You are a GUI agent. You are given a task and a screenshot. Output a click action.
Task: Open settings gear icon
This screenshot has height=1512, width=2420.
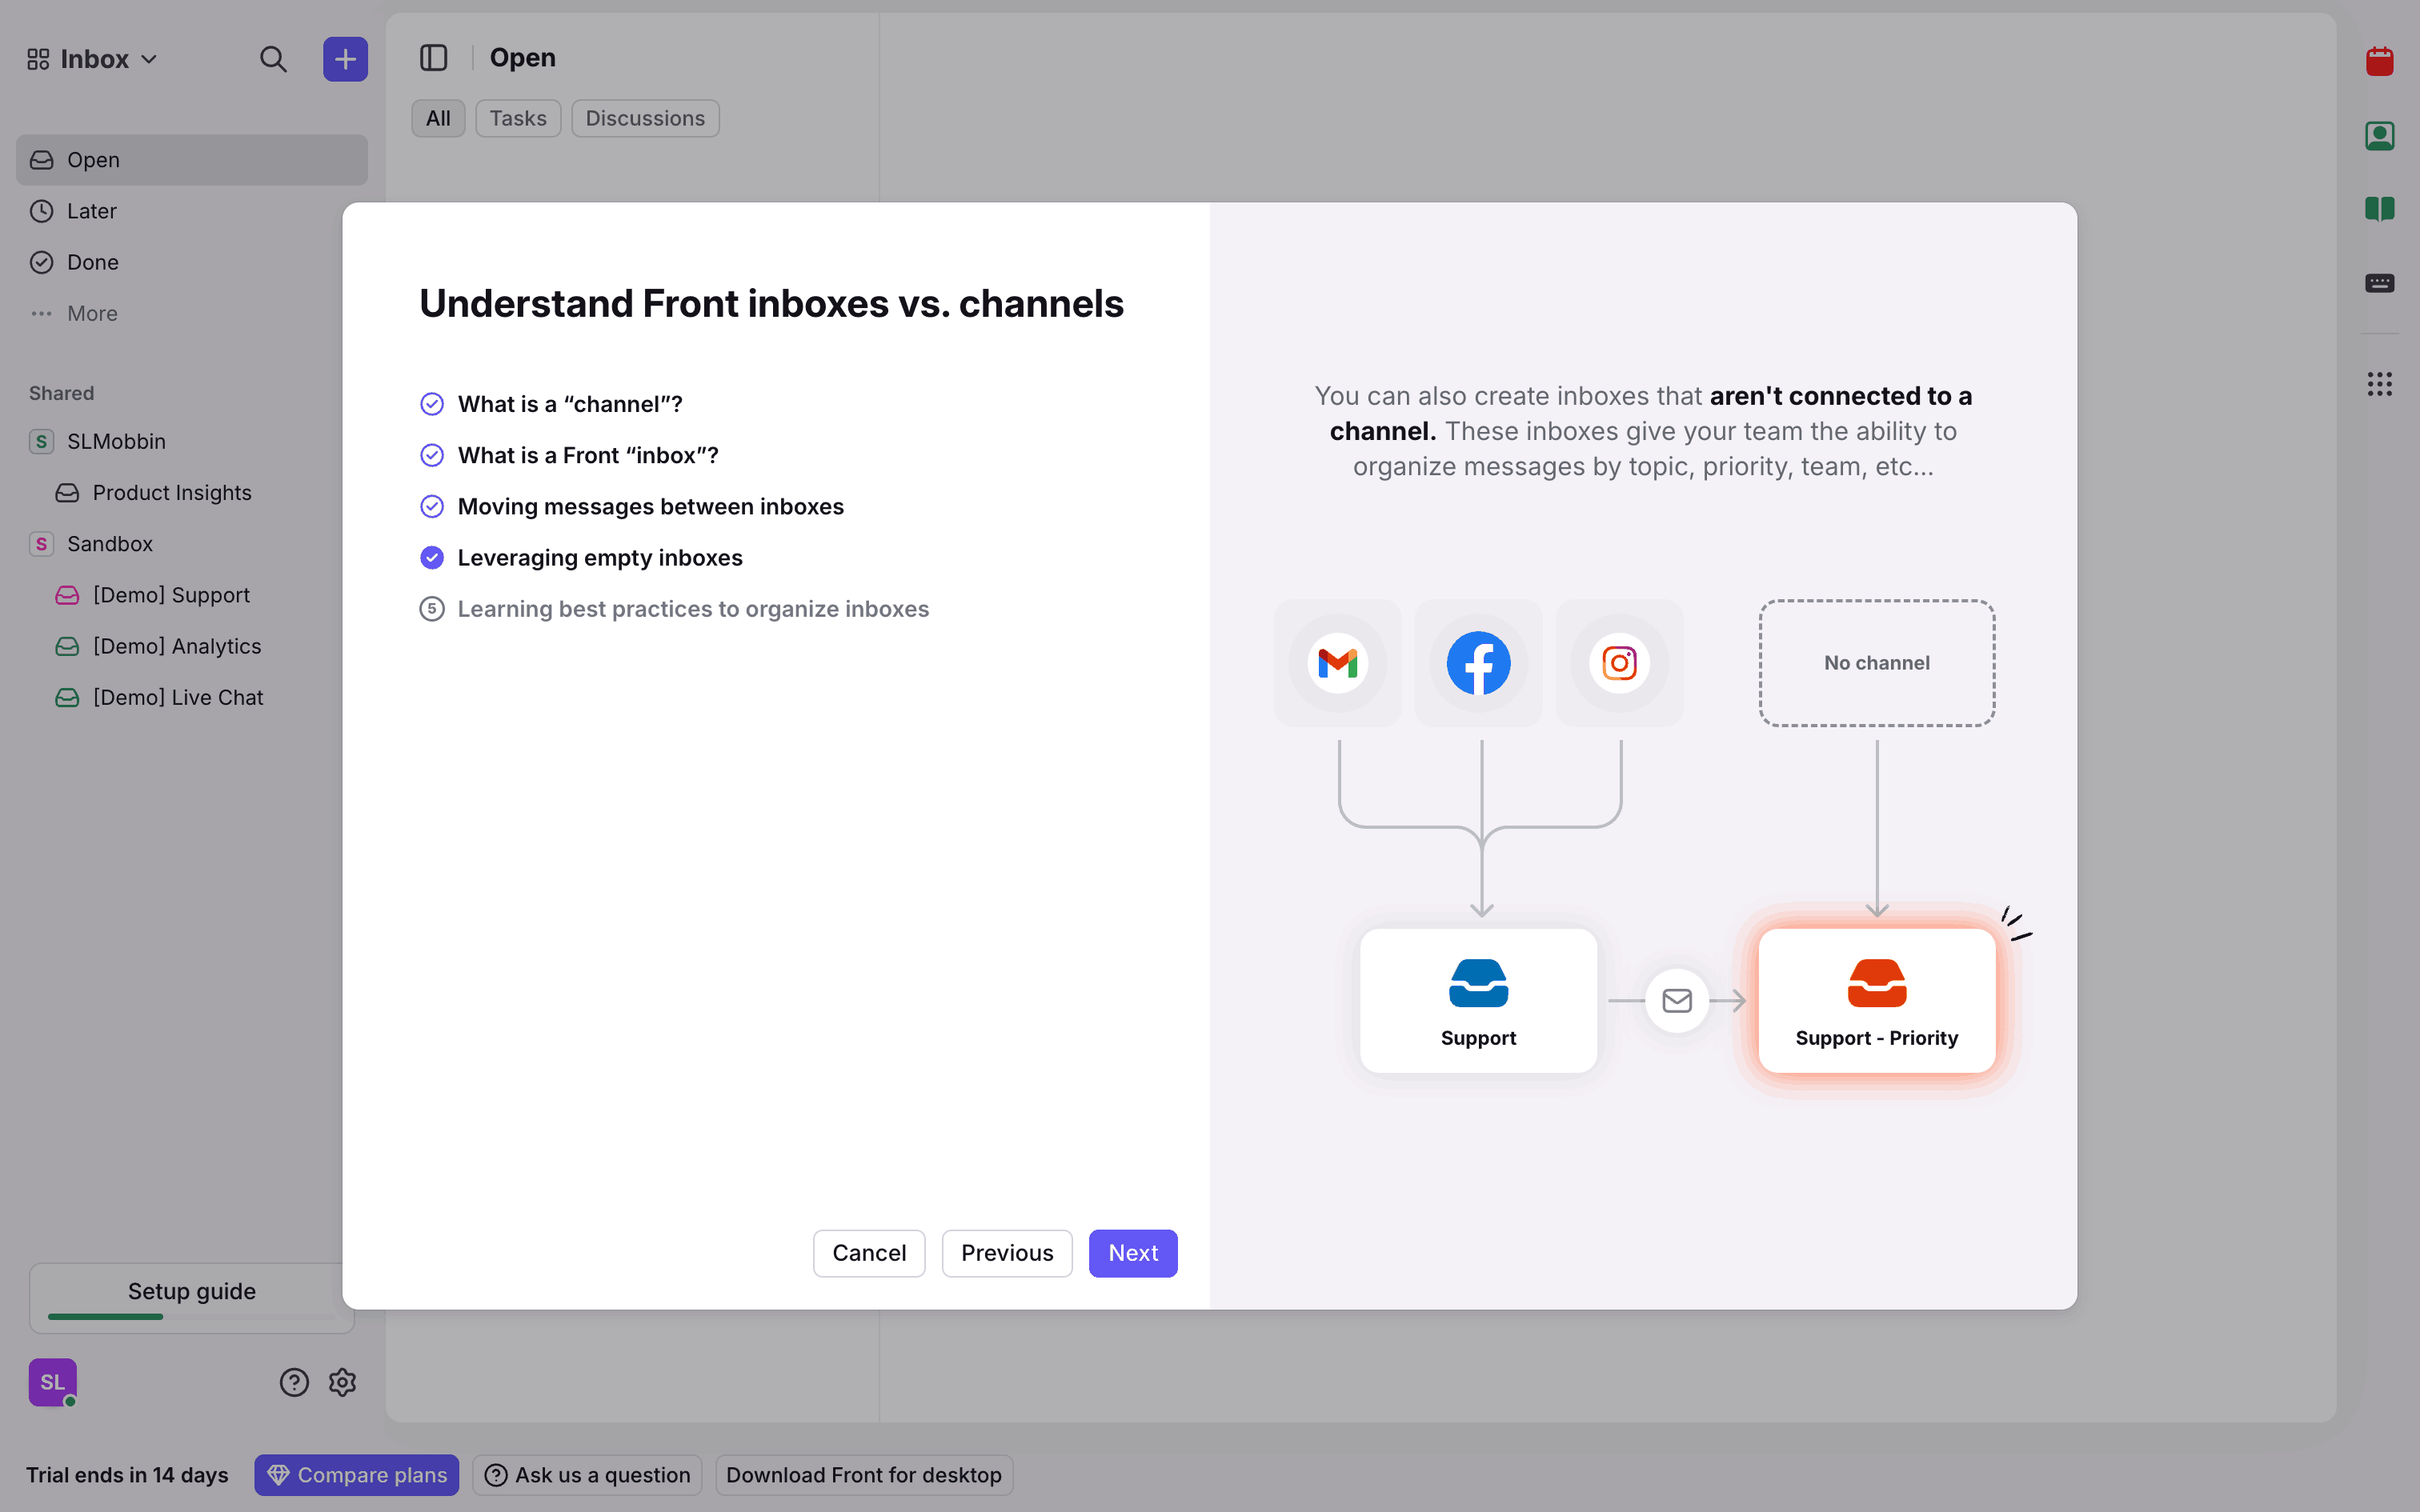pos(342,1382)
